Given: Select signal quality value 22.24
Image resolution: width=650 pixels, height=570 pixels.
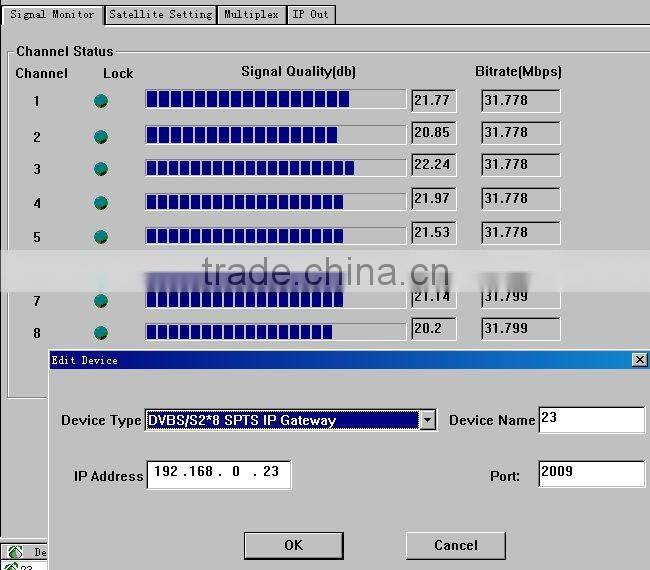Looking at the screenshot, I should 434,165.
